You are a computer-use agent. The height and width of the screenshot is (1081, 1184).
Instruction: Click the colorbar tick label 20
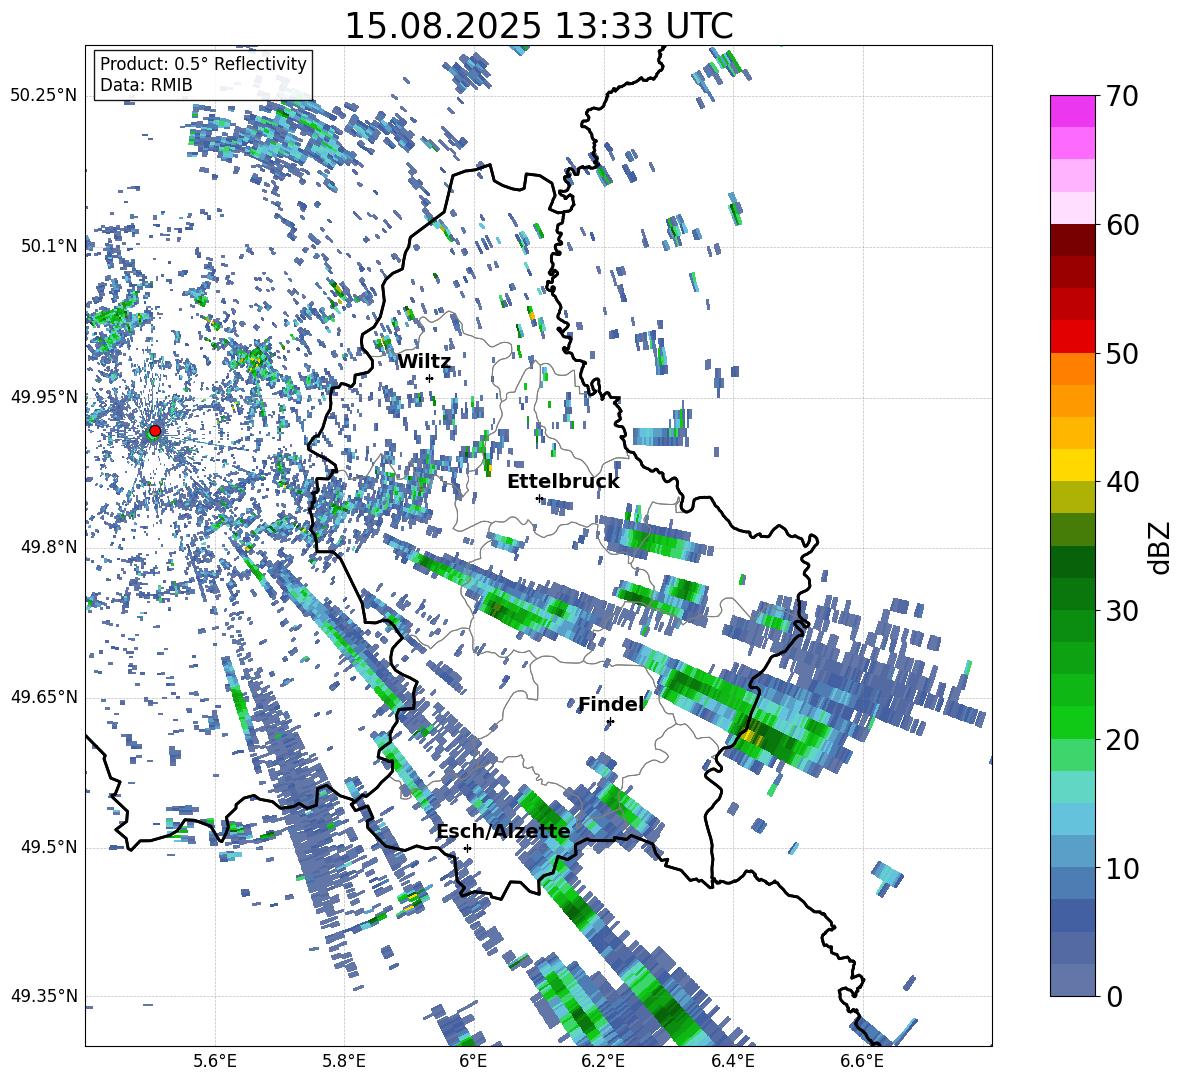(x=1122, y=740)
